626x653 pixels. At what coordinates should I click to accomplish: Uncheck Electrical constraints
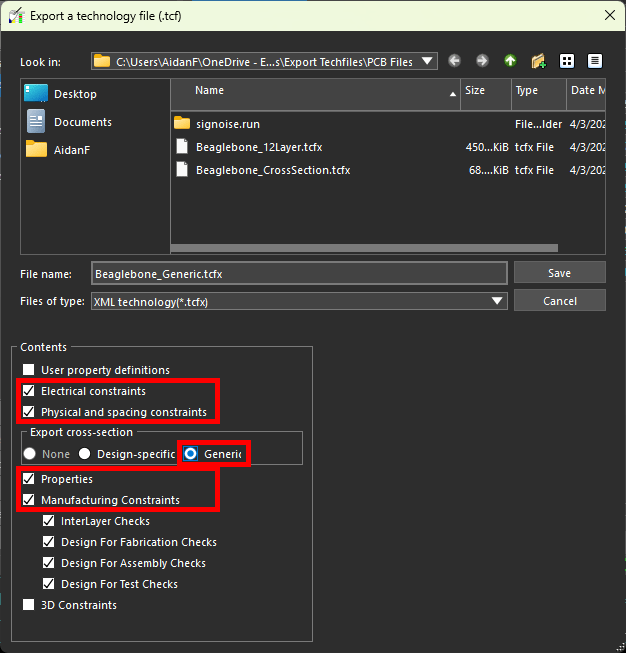29,391
